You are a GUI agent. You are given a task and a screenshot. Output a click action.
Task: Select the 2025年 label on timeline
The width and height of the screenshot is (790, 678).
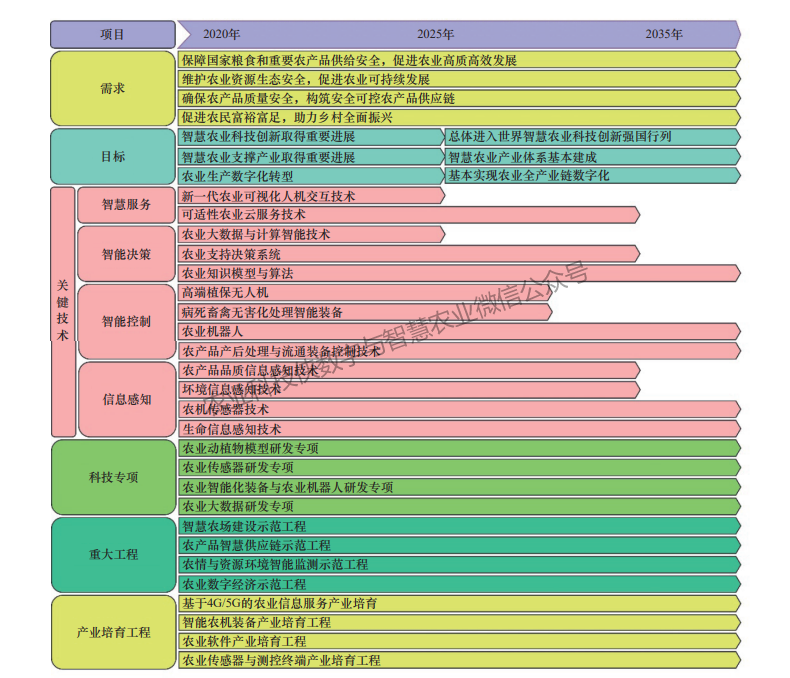[x=435, y=34]
